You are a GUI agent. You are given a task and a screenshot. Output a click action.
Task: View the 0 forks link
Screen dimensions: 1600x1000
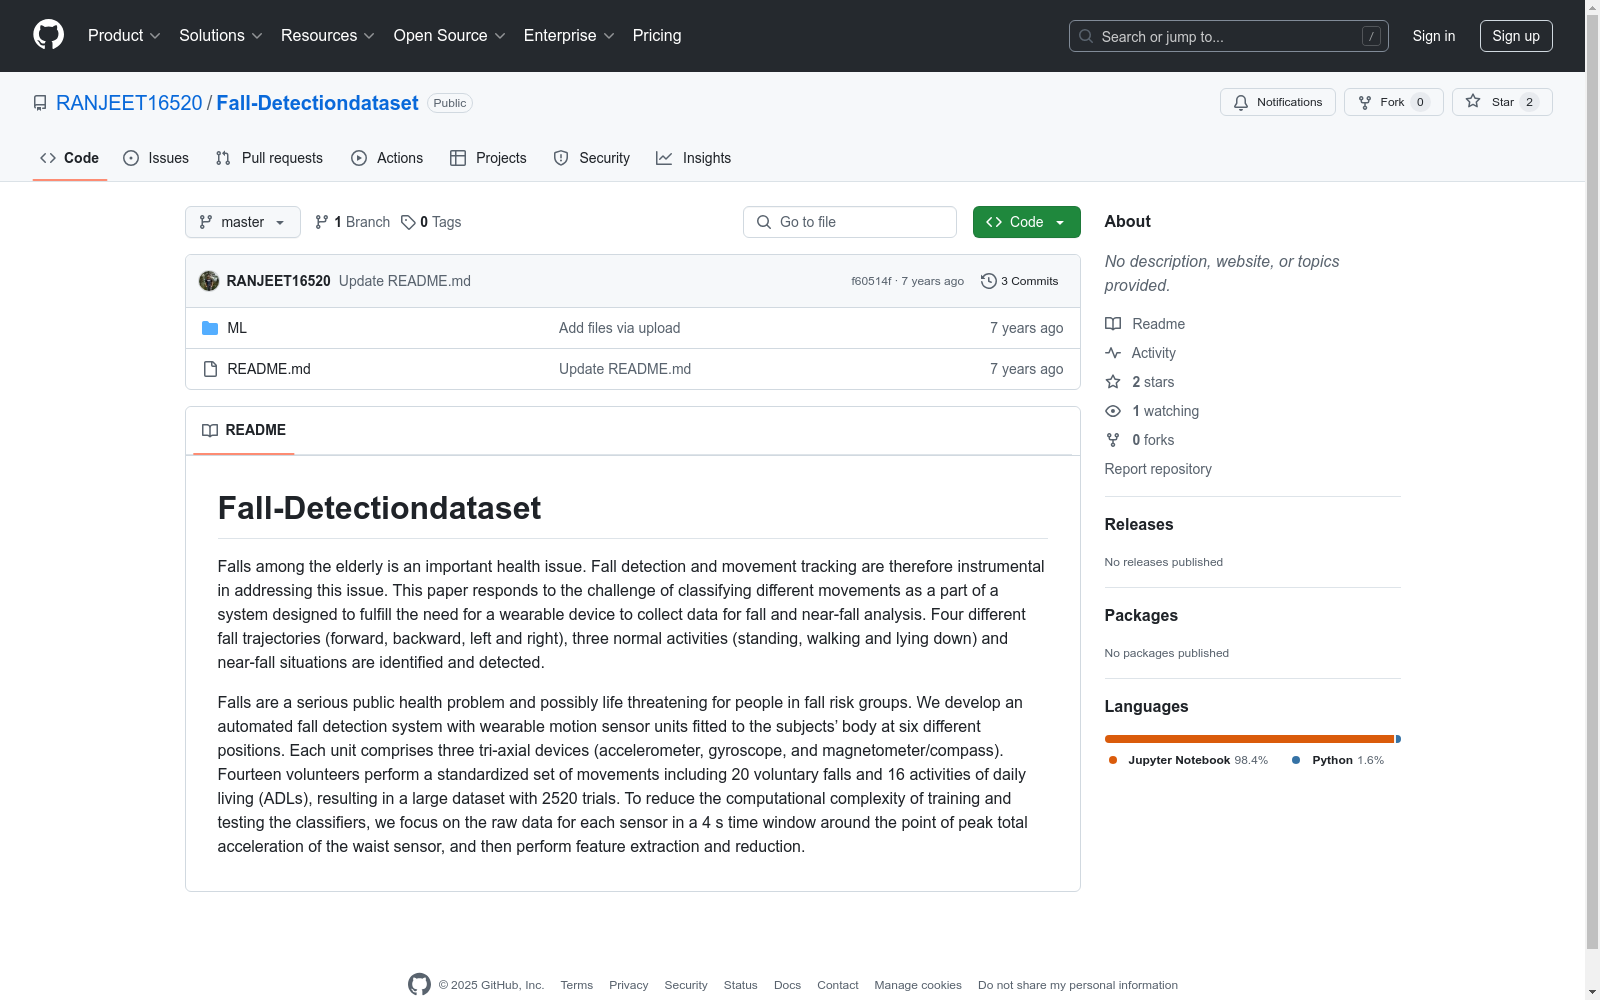1140,440
